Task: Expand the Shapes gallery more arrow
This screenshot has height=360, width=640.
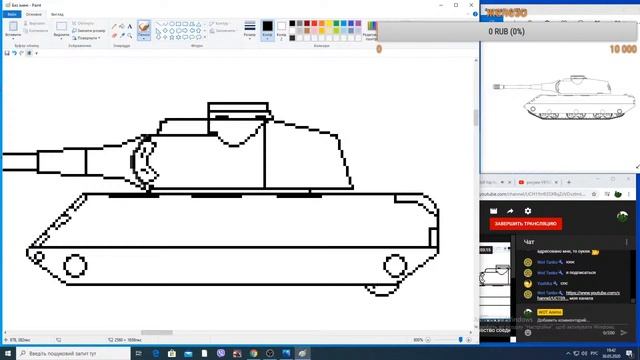Action: pos(204,37)
